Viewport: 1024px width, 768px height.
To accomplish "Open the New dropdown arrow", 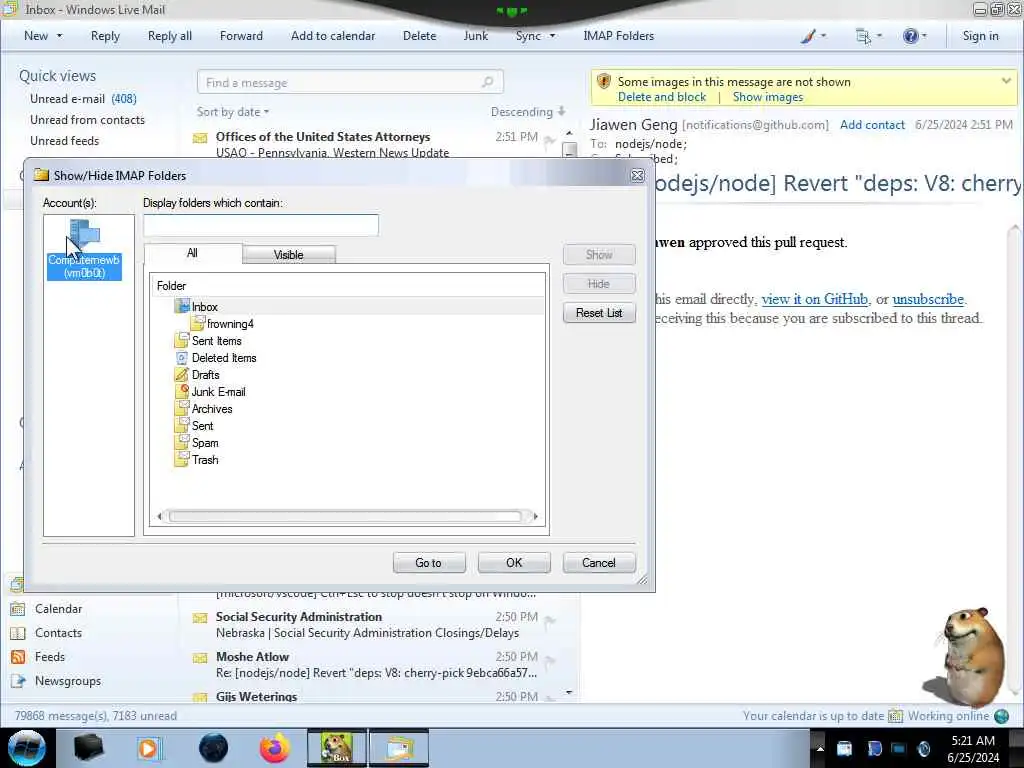I will point(59,36).
